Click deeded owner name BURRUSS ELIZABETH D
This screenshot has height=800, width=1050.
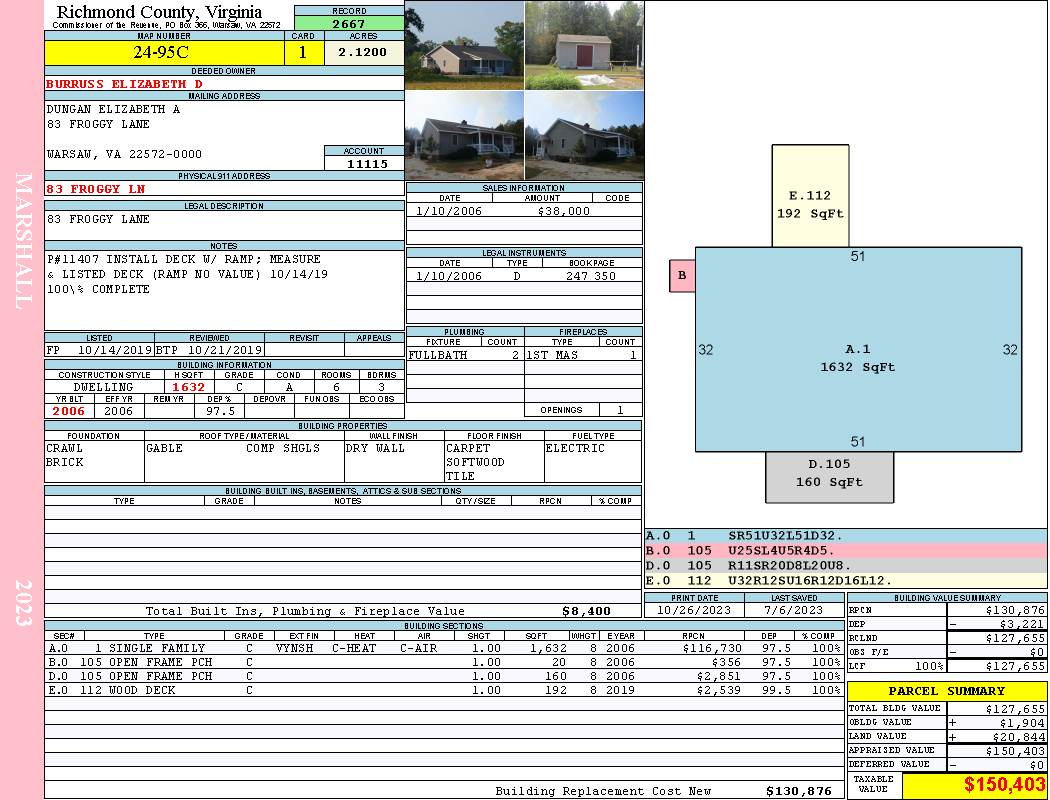click(x=124, y=84)
